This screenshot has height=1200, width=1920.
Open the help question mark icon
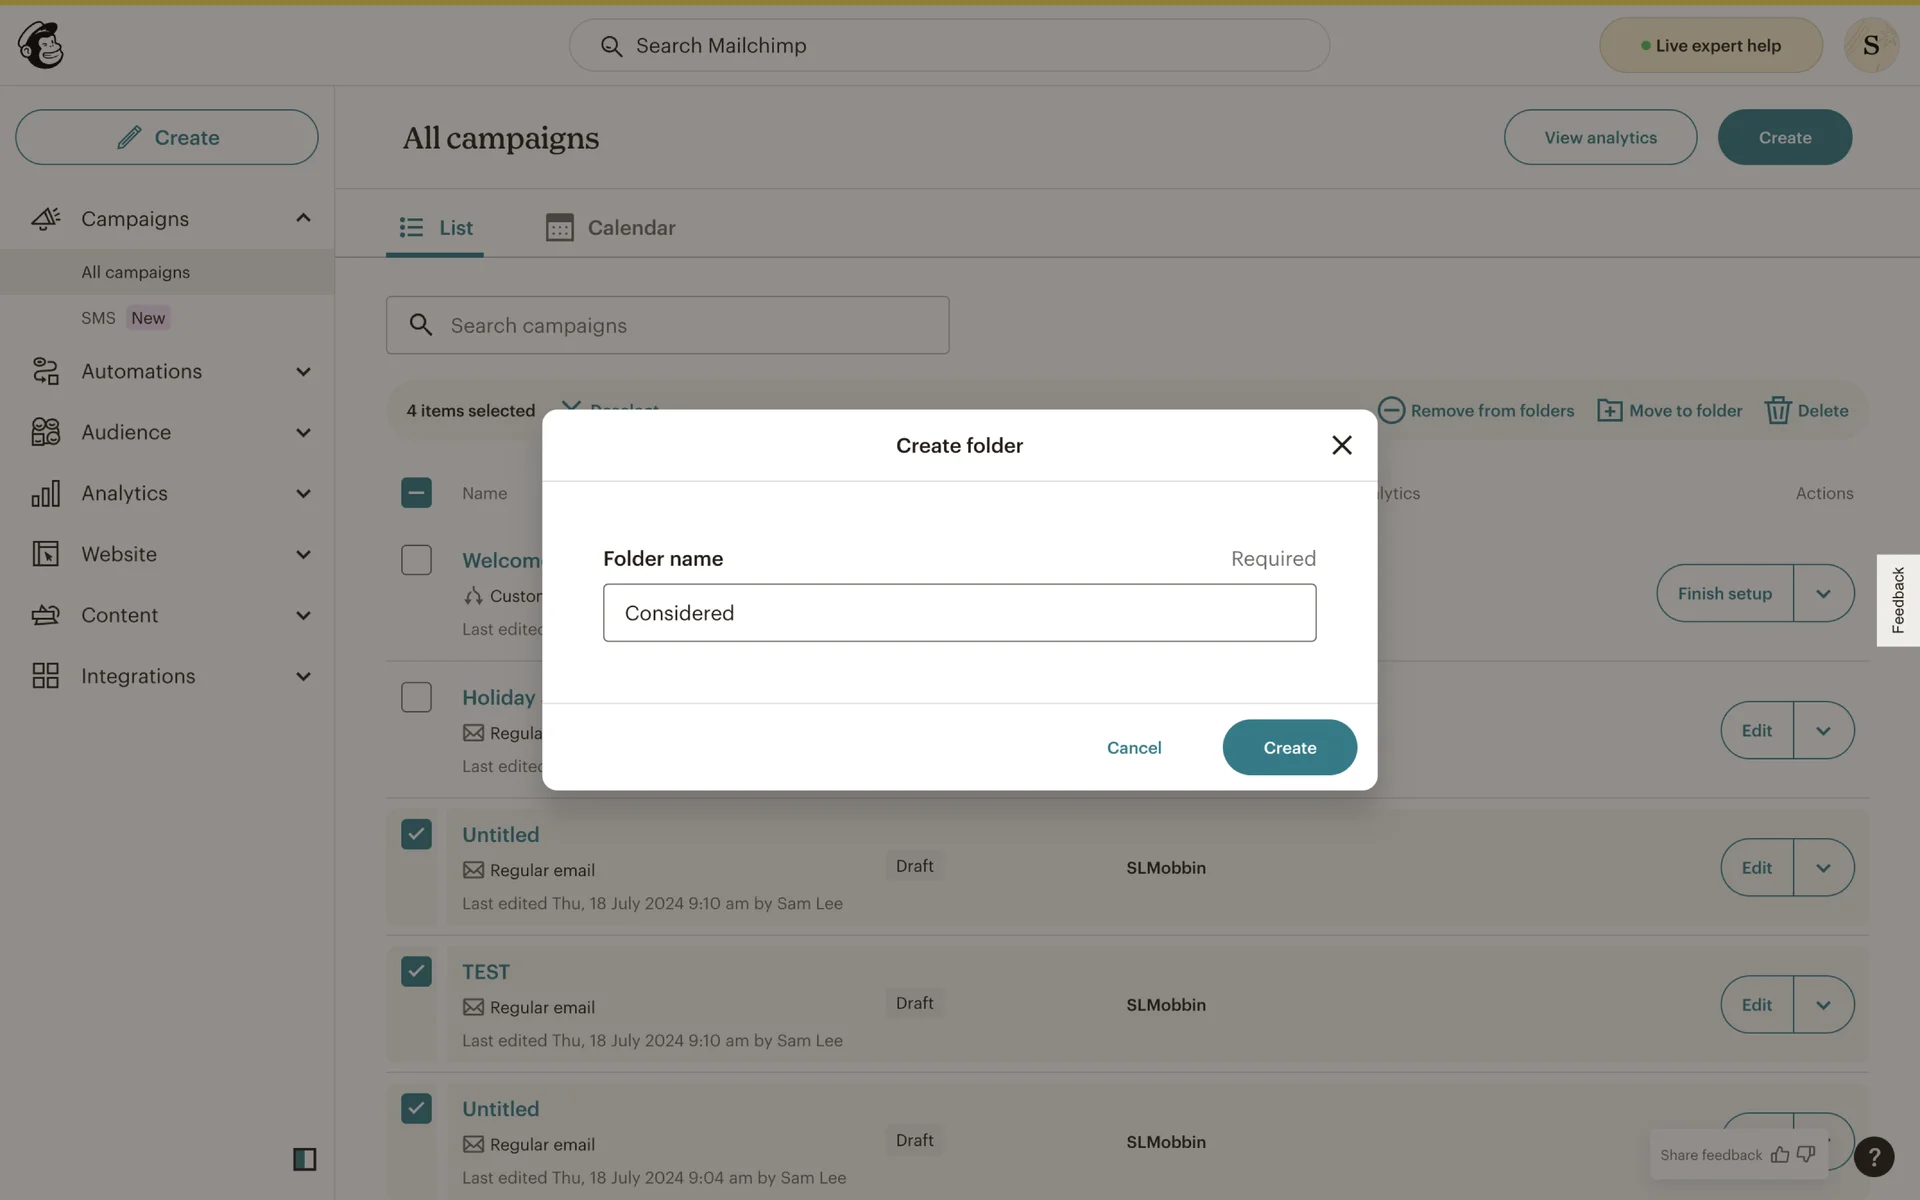[1873, 1156]
